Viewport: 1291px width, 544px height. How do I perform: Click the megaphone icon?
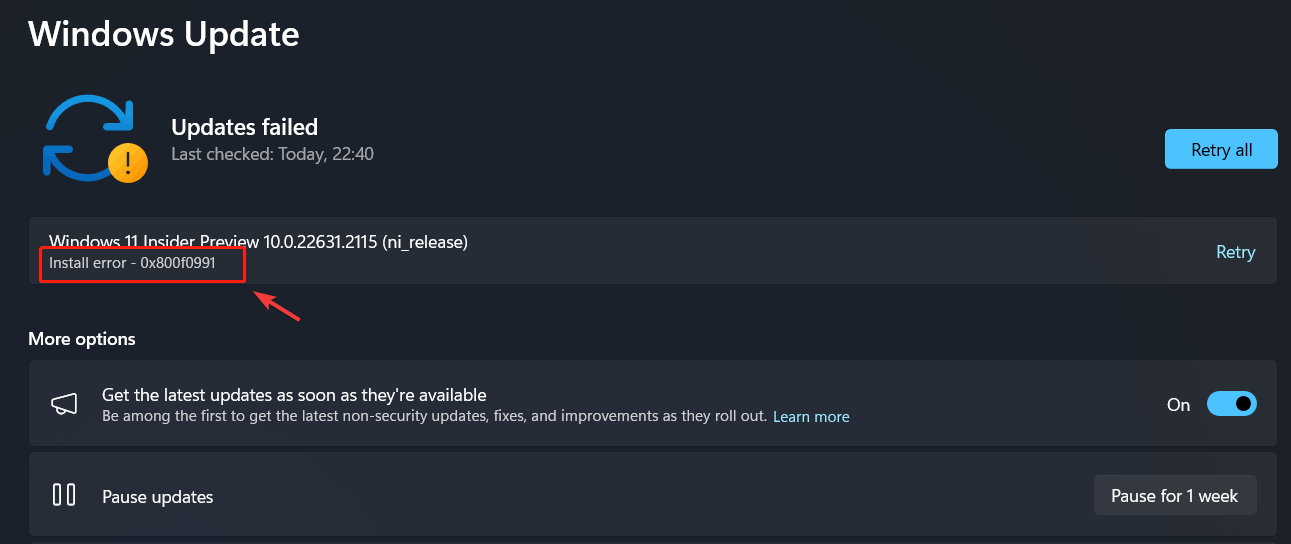coord(64,404)
